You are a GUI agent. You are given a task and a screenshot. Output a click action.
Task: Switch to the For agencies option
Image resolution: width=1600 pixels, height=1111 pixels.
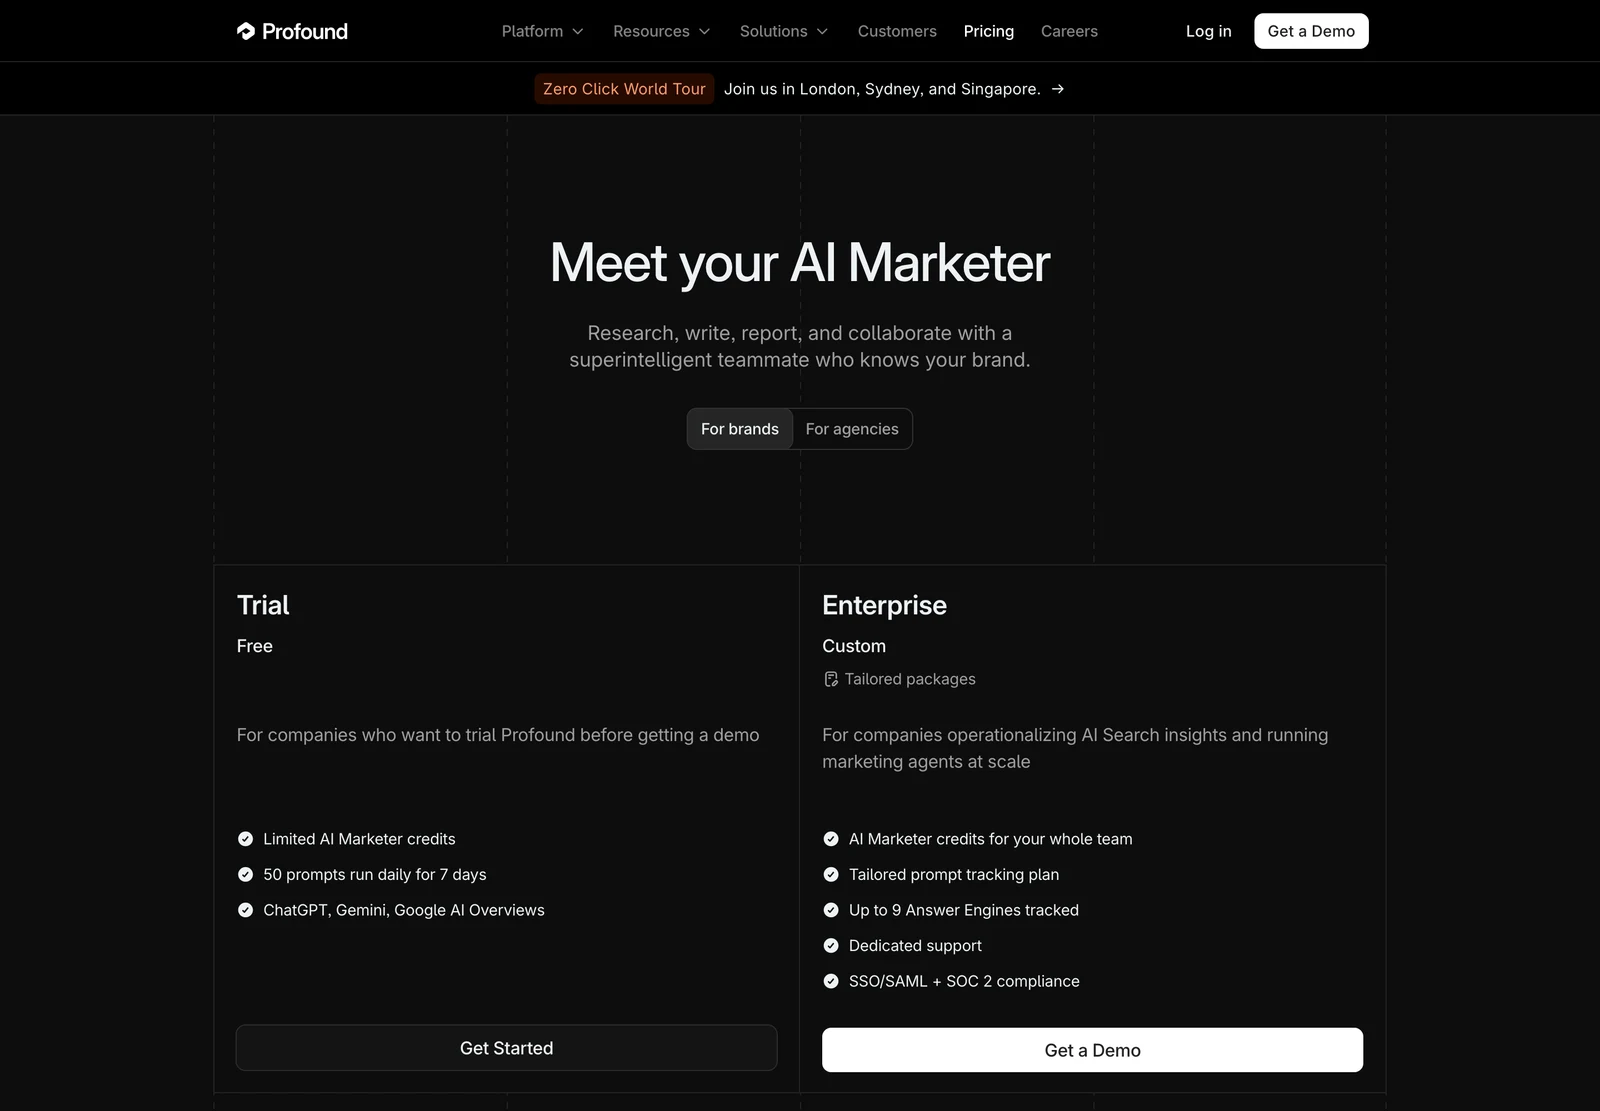[852, 429]
